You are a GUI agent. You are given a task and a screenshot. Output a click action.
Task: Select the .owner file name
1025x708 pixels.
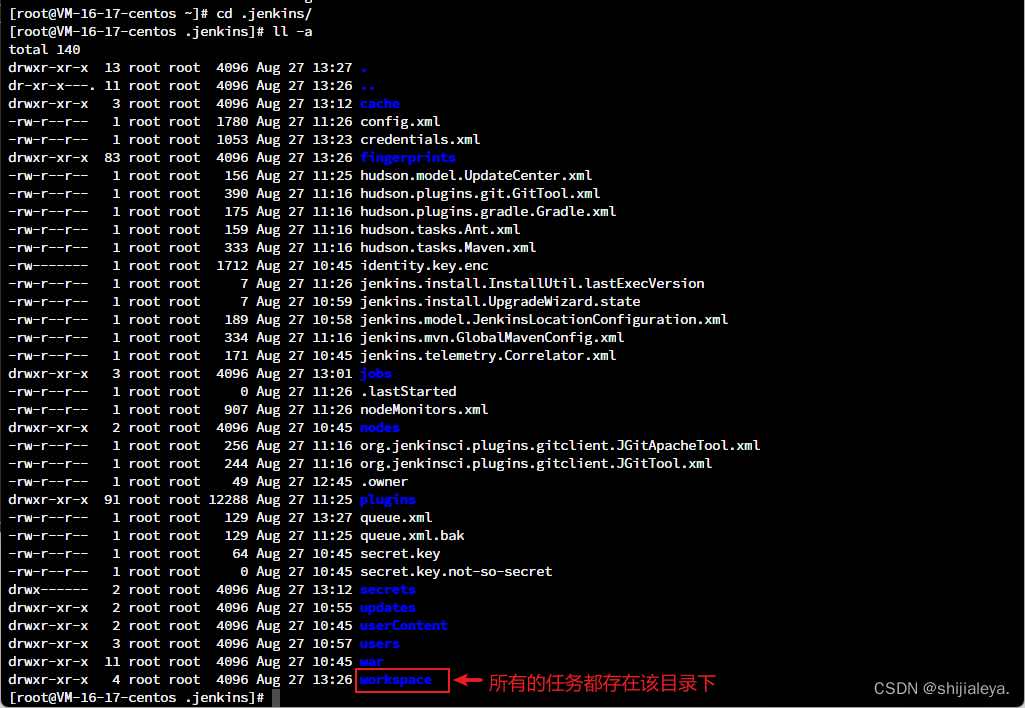(384, 481)
